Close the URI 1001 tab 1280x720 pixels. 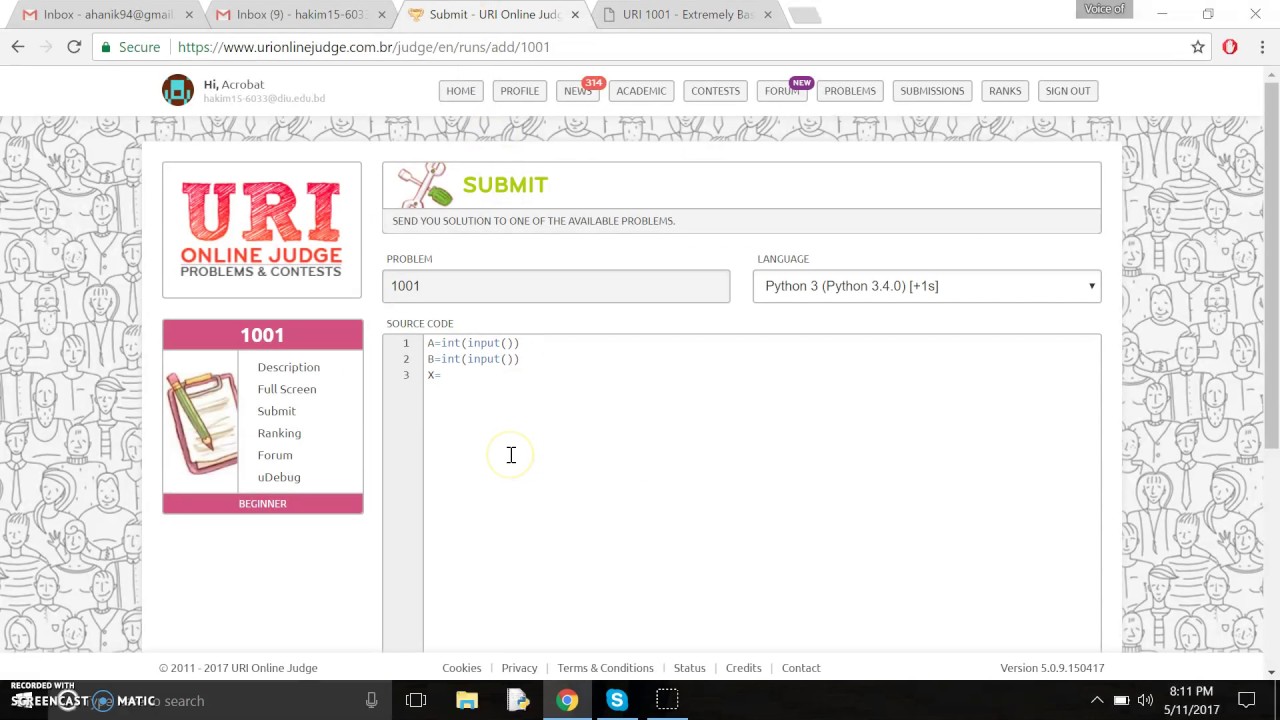tap(767, 15)
